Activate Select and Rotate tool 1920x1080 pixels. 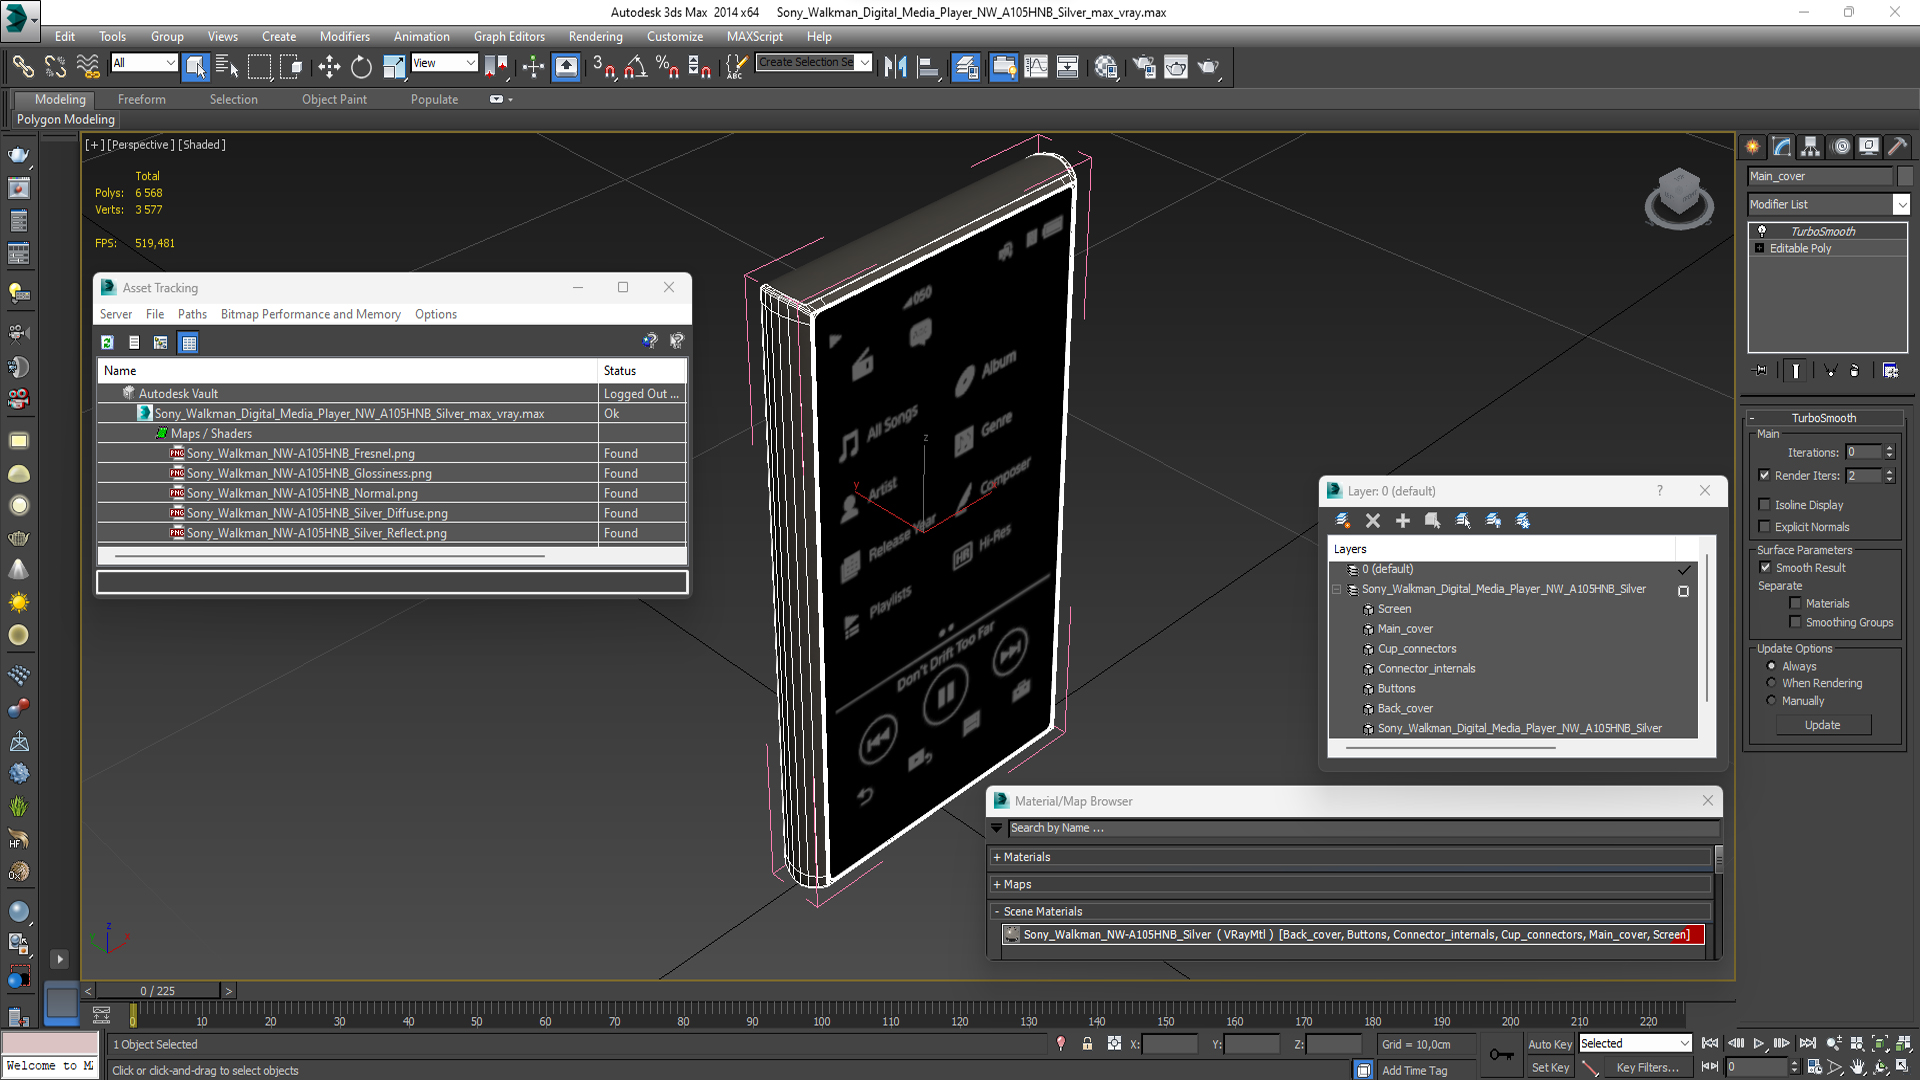click(361, 67)
